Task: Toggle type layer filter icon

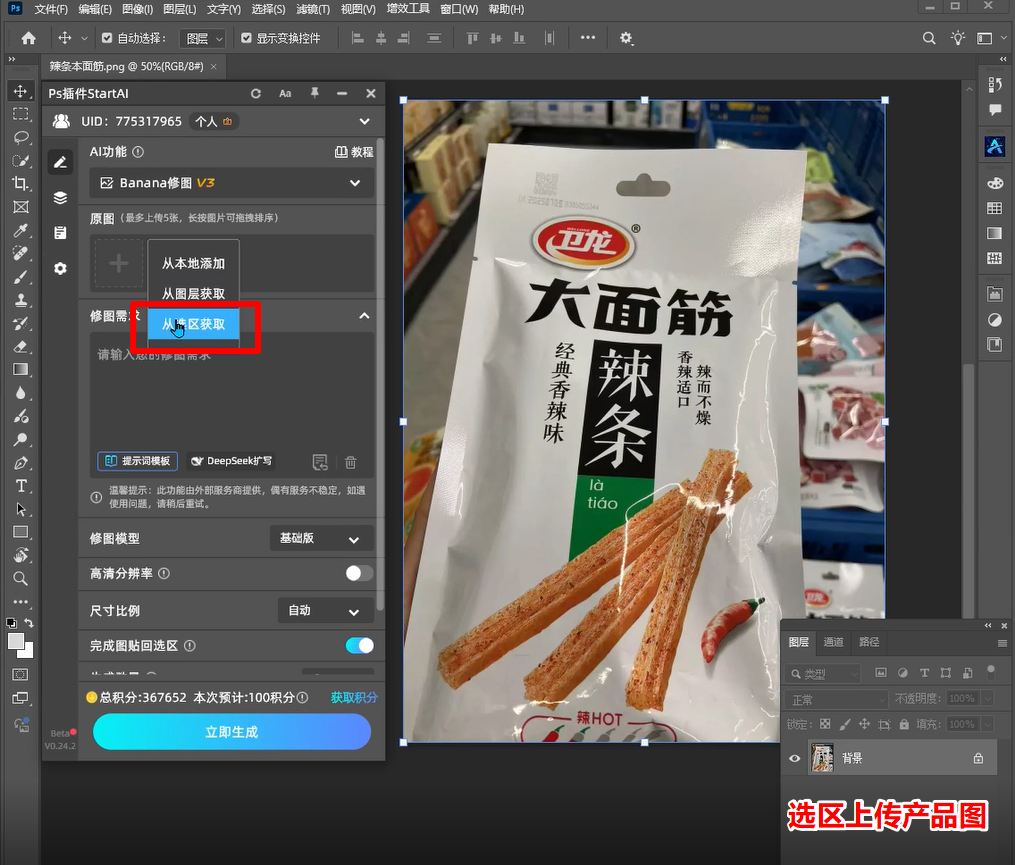Action: (x=924, y=673)
